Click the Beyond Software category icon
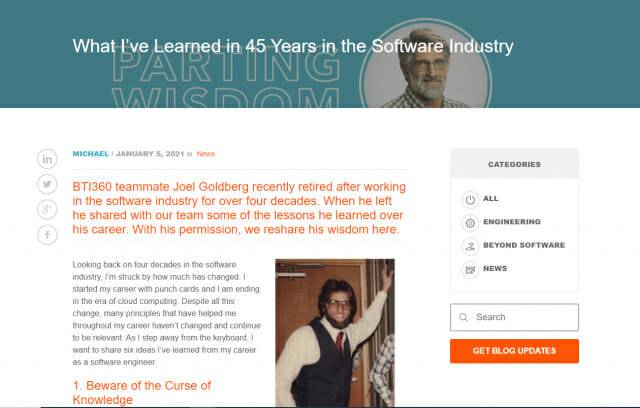The image size is (640, 408). tap(470, 246)
